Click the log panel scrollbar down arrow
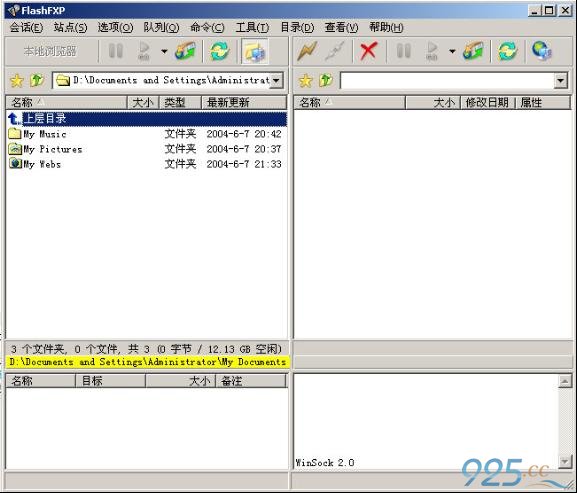Image resolution: width=577 pixels, height=493 pixels. (x=564, y=461)
